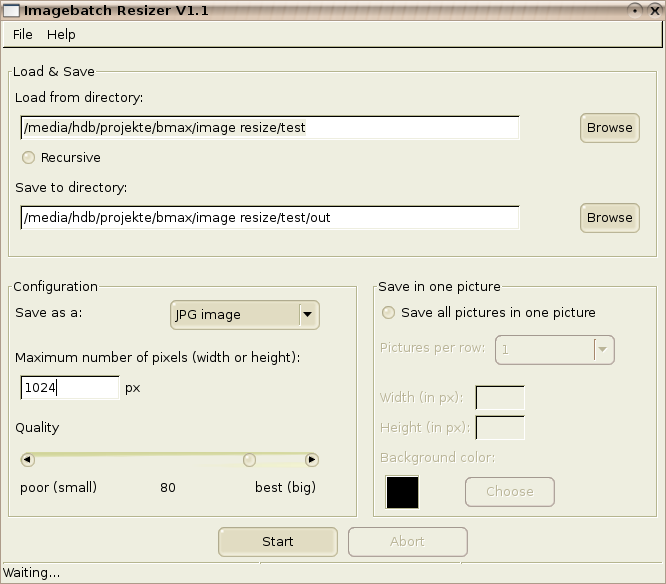Click the Start button

[x=278, y=542]
